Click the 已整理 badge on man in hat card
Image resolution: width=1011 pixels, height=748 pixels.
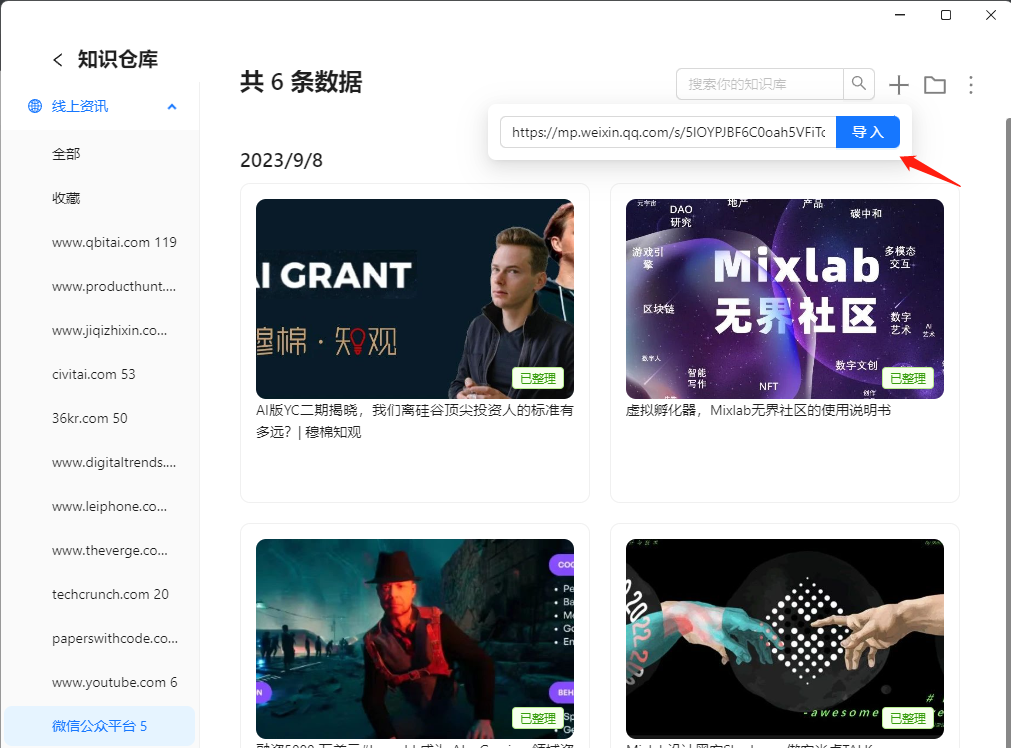click(538, 718)
